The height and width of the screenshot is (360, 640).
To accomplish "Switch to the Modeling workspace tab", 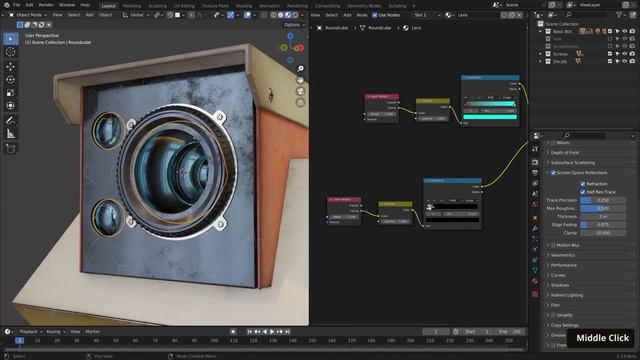I will (132, 6).
